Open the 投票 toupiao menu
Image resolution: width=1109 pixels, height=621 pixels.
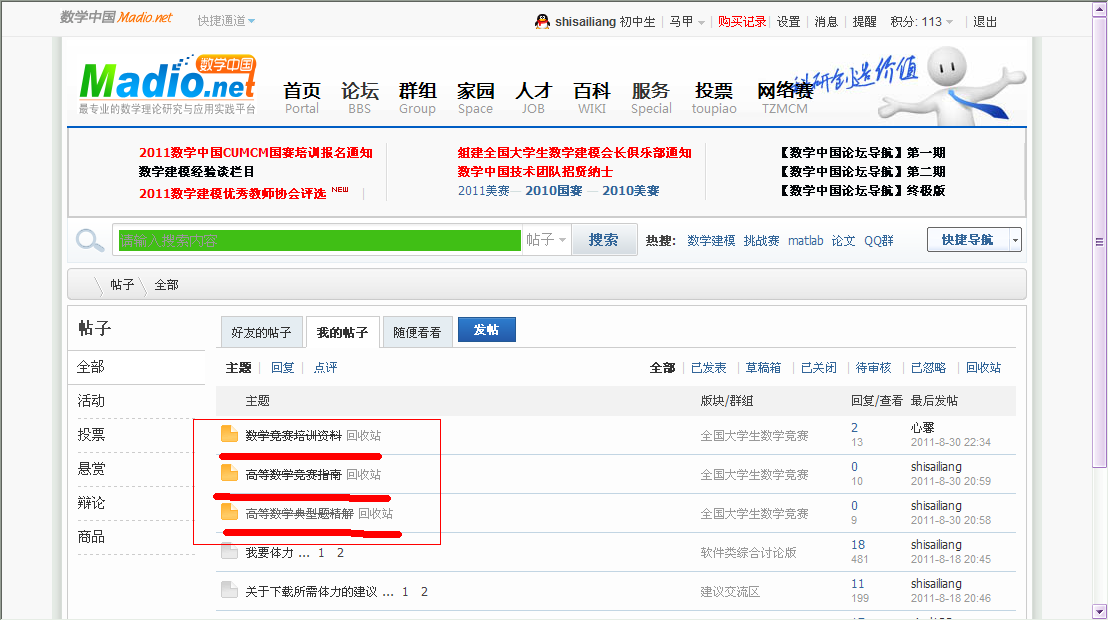coord(714,98)
